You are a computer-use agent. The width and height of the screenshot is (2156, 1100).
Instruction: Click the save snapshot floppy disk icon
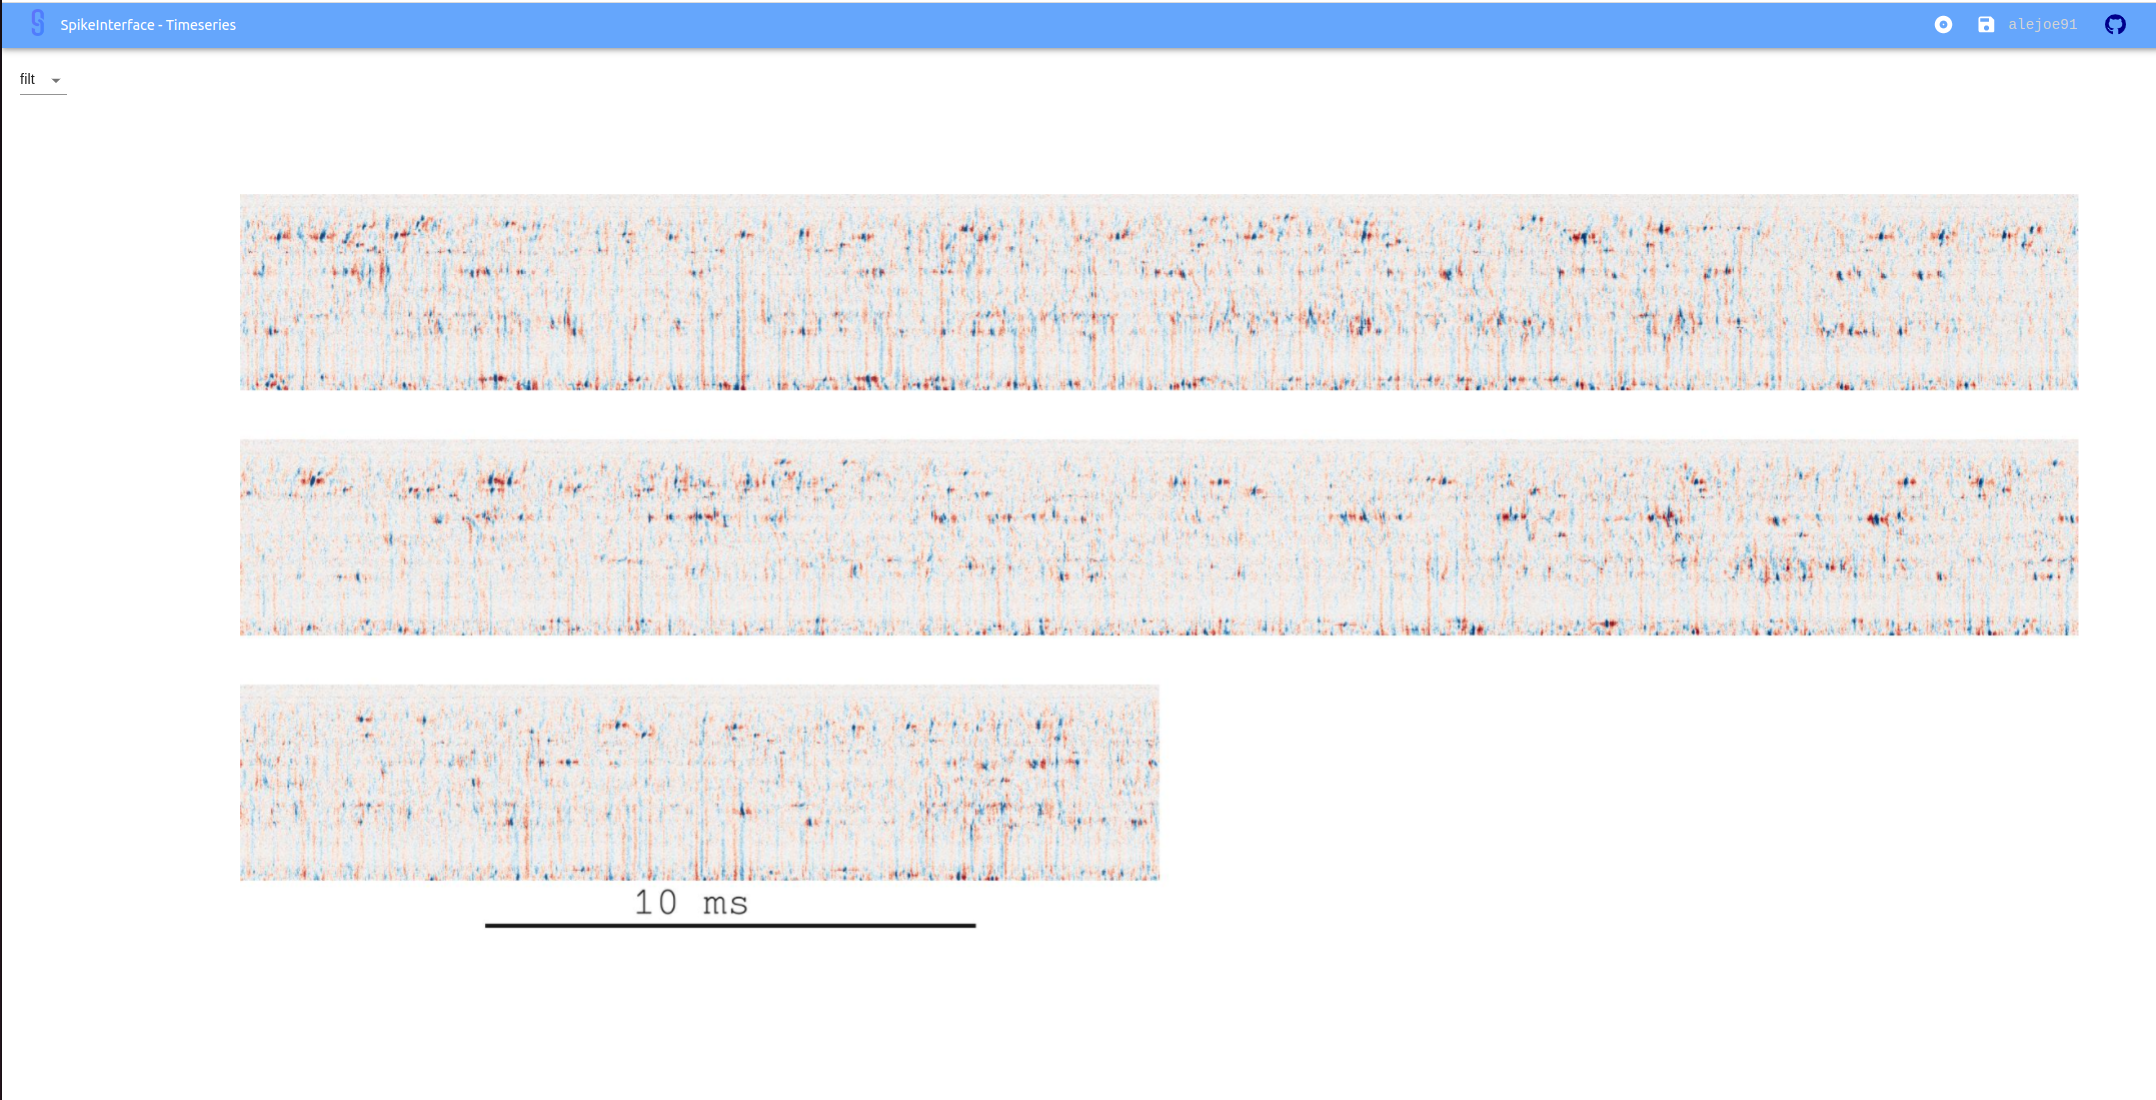point(1984,24)
